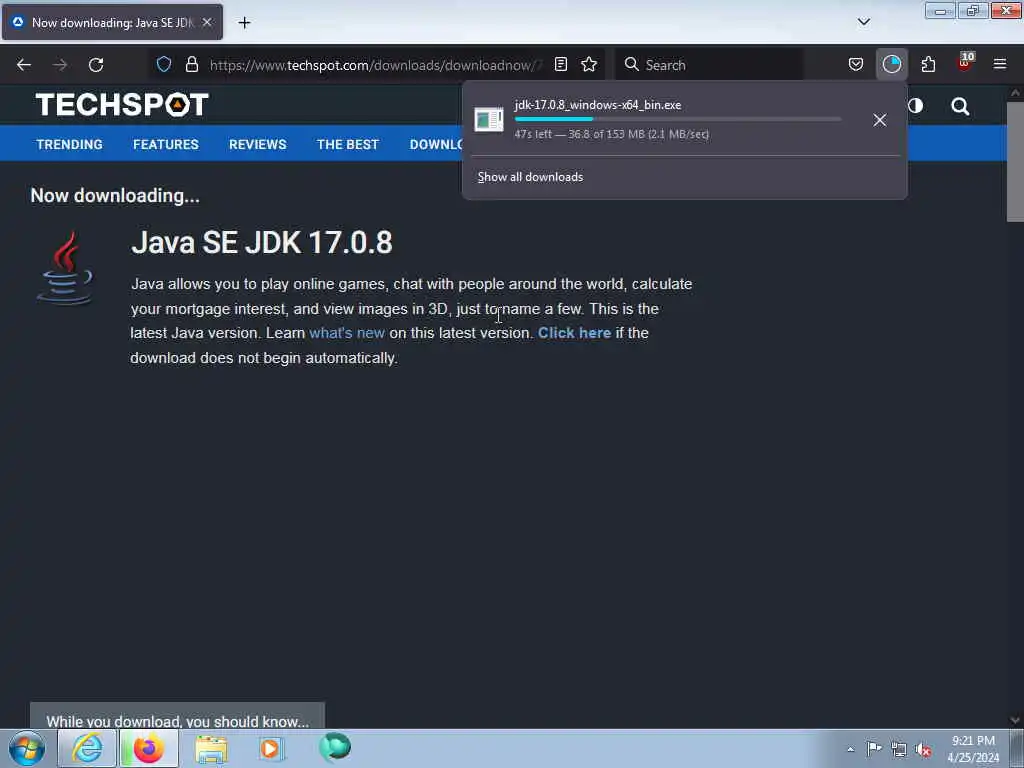The height and width of the screenshot is (768, 1024).
Task: Click the Java SE JDK 17.0.8 heading
Action: click(x=262, y=242)
